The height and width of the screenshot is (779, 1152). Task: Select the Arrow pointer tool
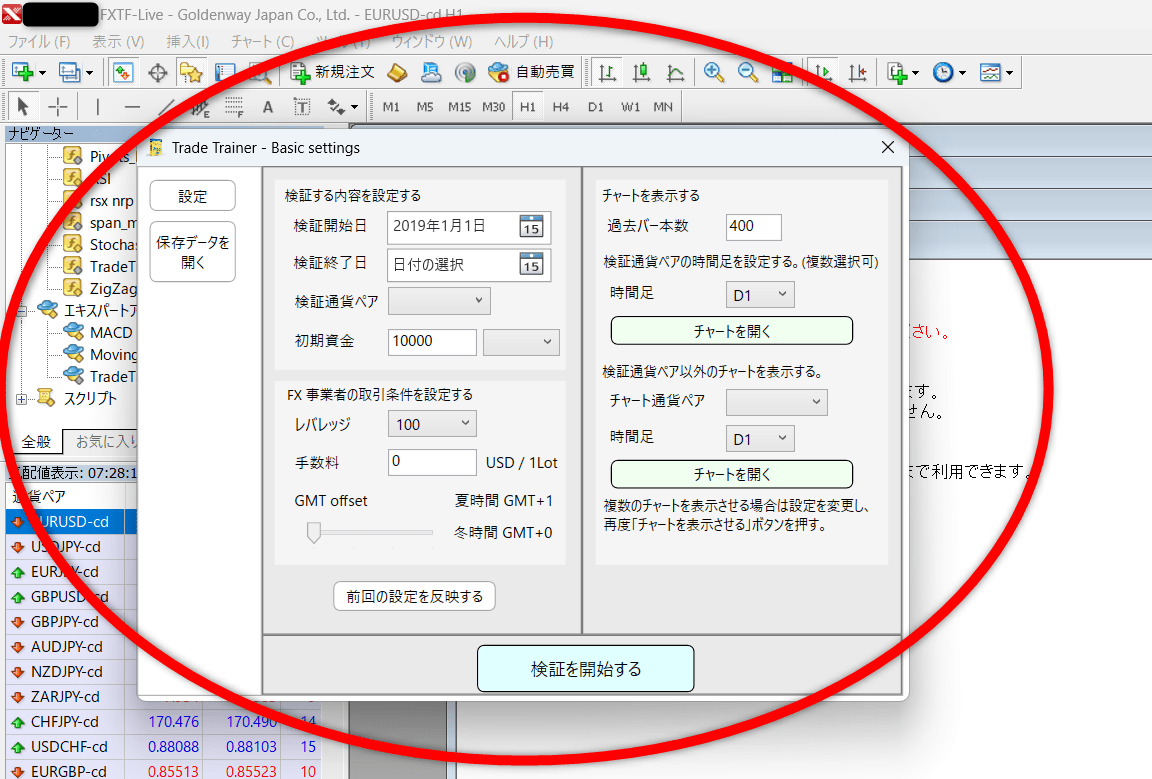click(23, 106)
